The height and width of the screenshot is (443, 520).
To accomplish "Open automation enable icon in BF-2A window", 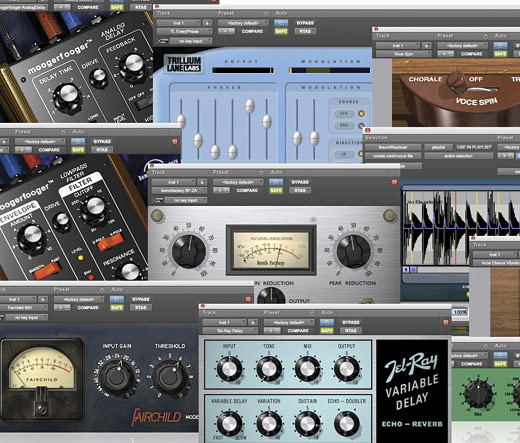I will point(276,182).
